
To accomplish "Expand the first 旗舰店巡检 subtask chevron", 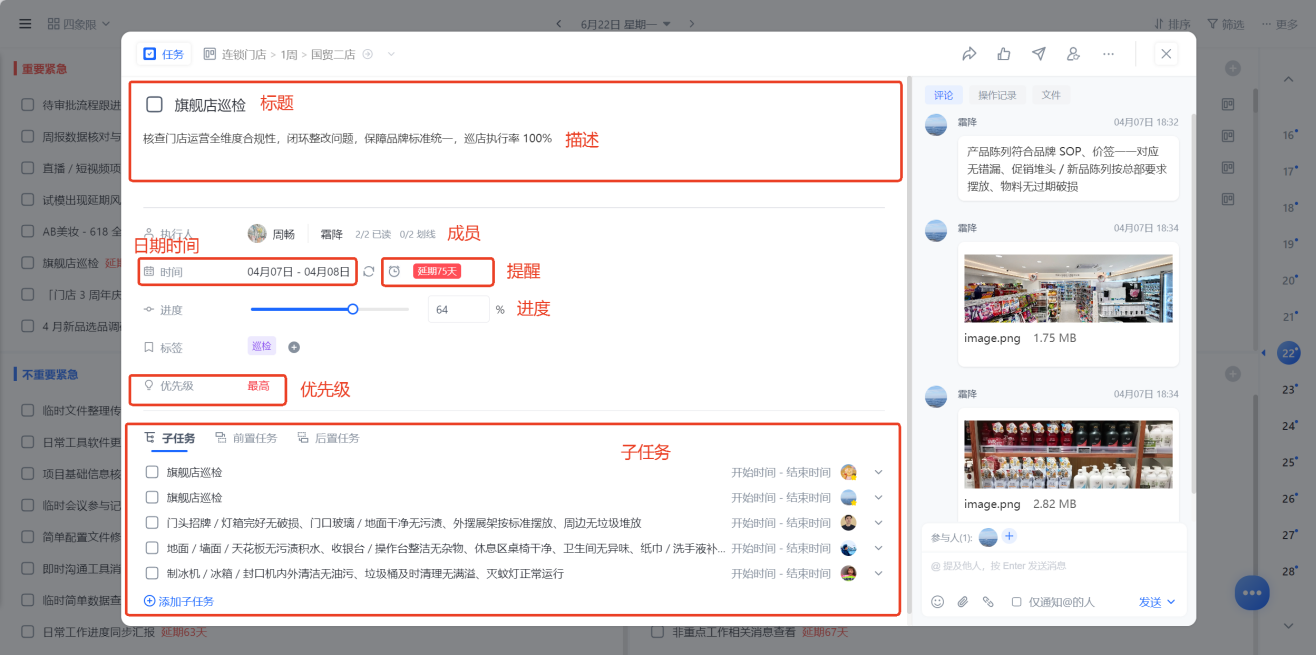I will tap(879, 472).
